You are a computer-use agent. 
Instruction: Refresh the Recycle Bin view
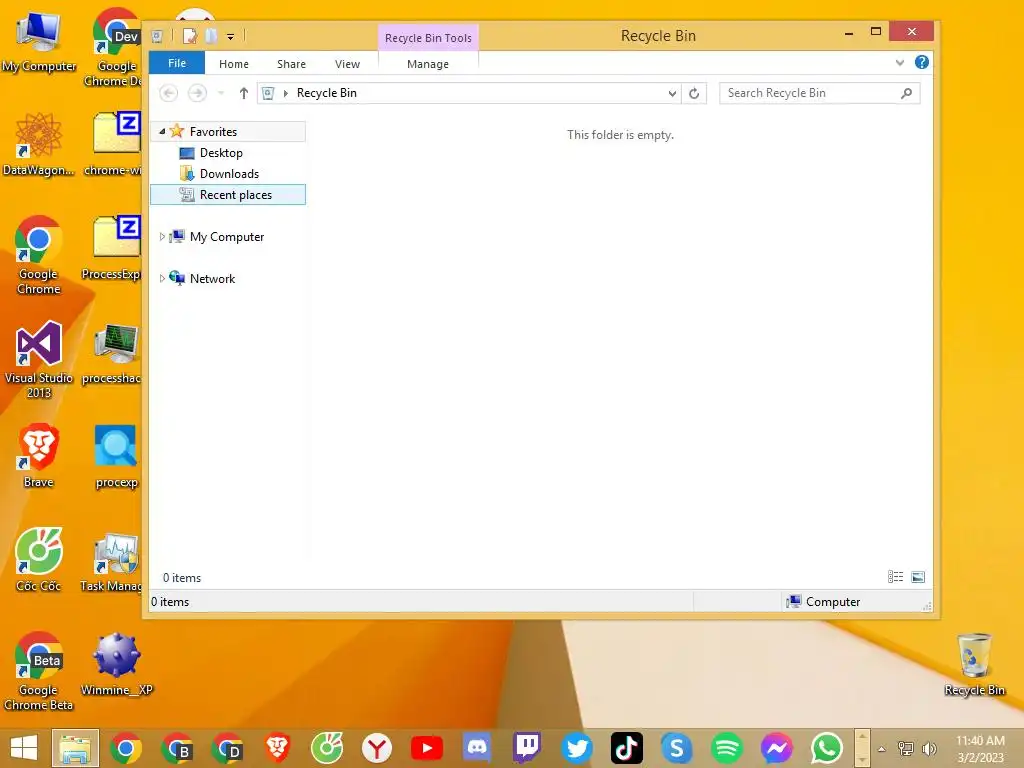click(x=694, y=93)
